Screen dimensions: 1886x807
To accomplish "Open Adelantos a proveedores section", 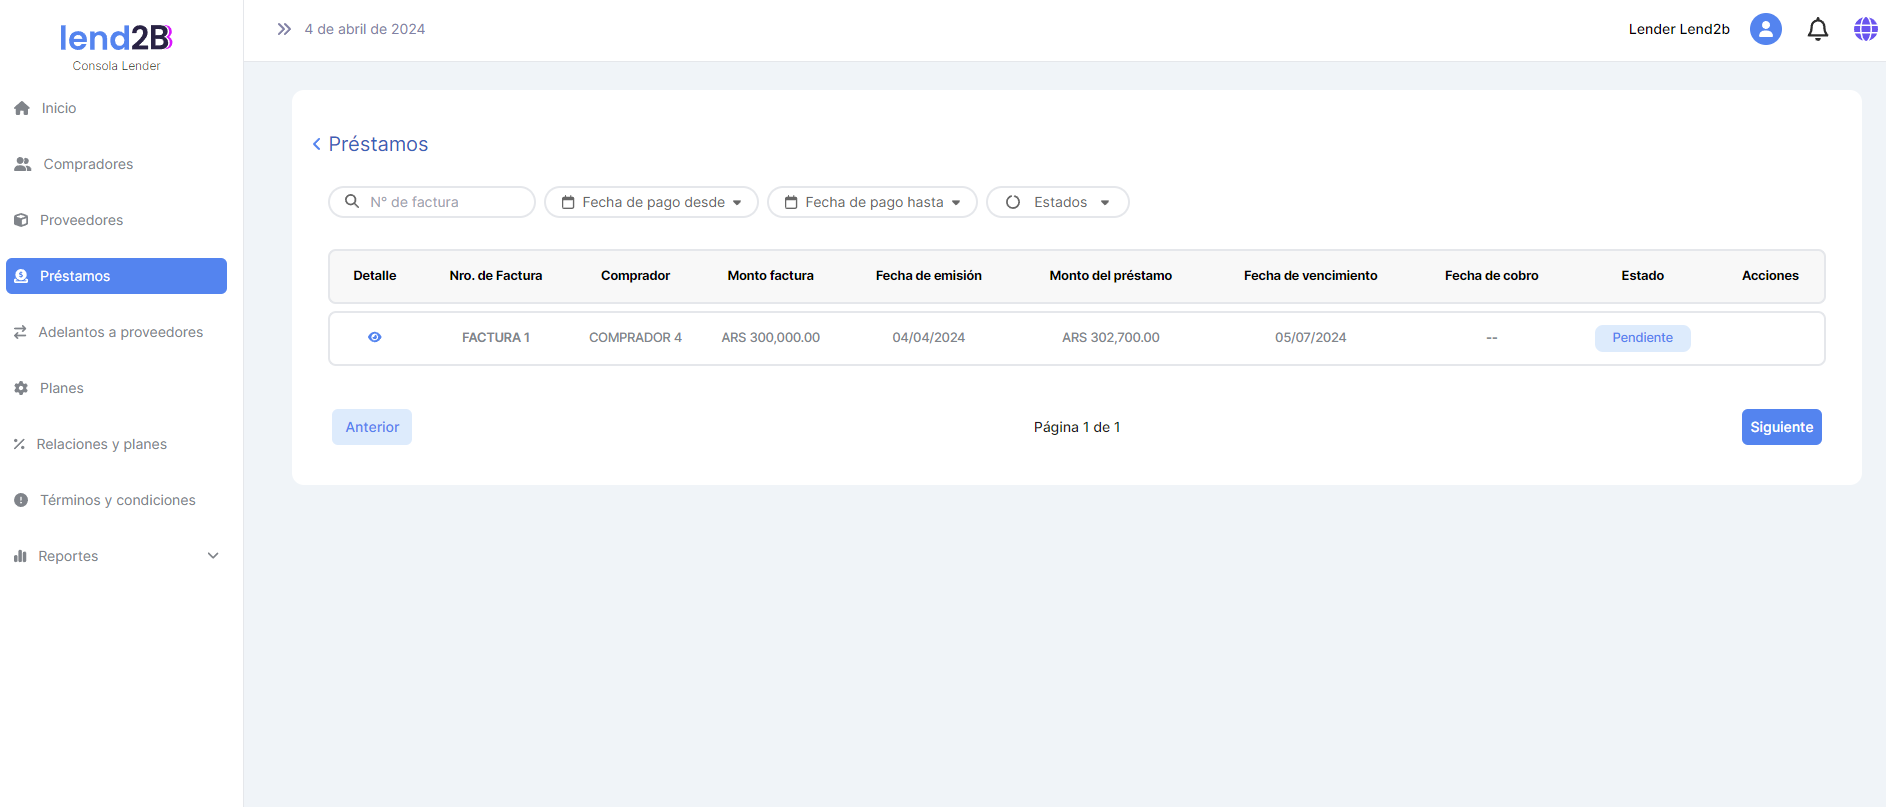I will (120, 332).
